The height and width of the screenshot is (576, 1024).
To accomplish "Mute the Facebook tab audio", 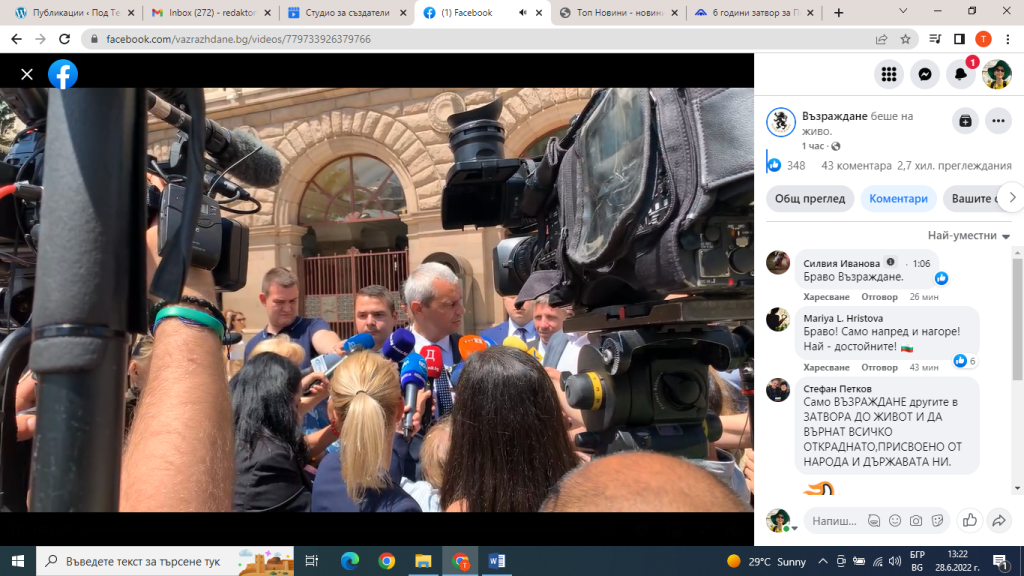I will (x=521, y=13).
